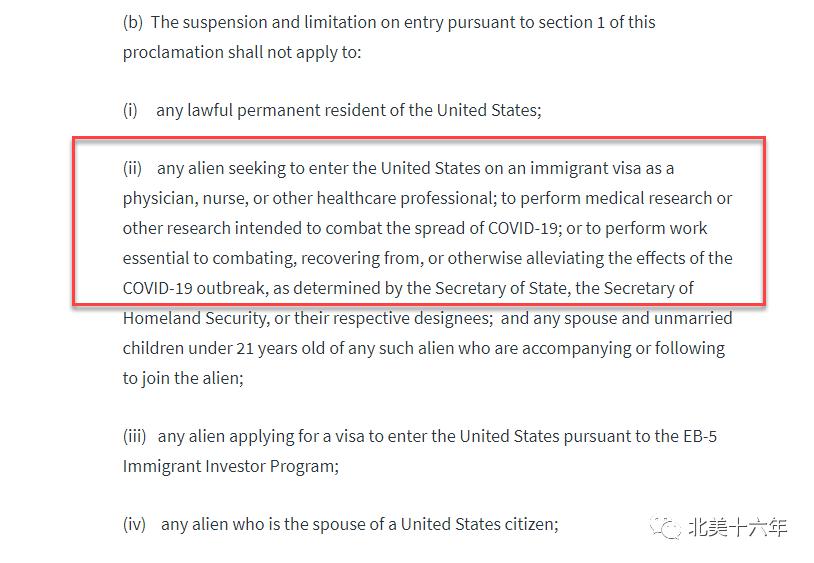Click the (iii) list marker
Screen dimensions: 814x563
134,436
